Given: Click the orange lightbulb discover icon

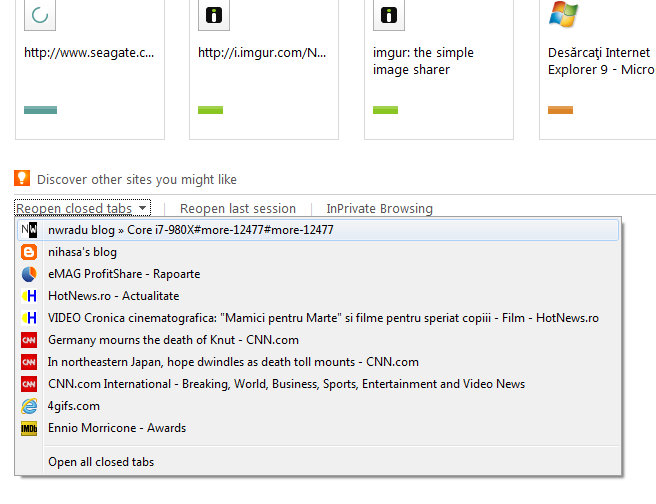Looking at the screenshot, I should tap(22, 178).
